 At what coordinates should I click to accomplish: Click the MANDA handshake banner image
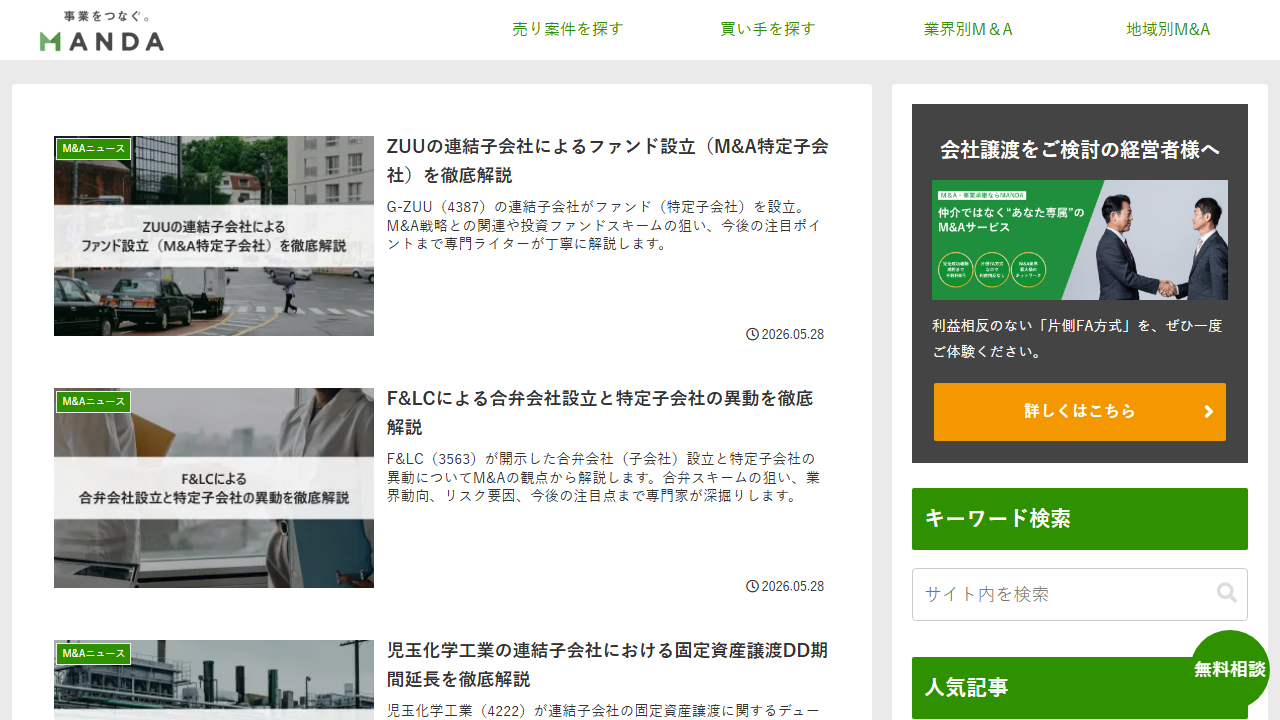(1080, 240)
